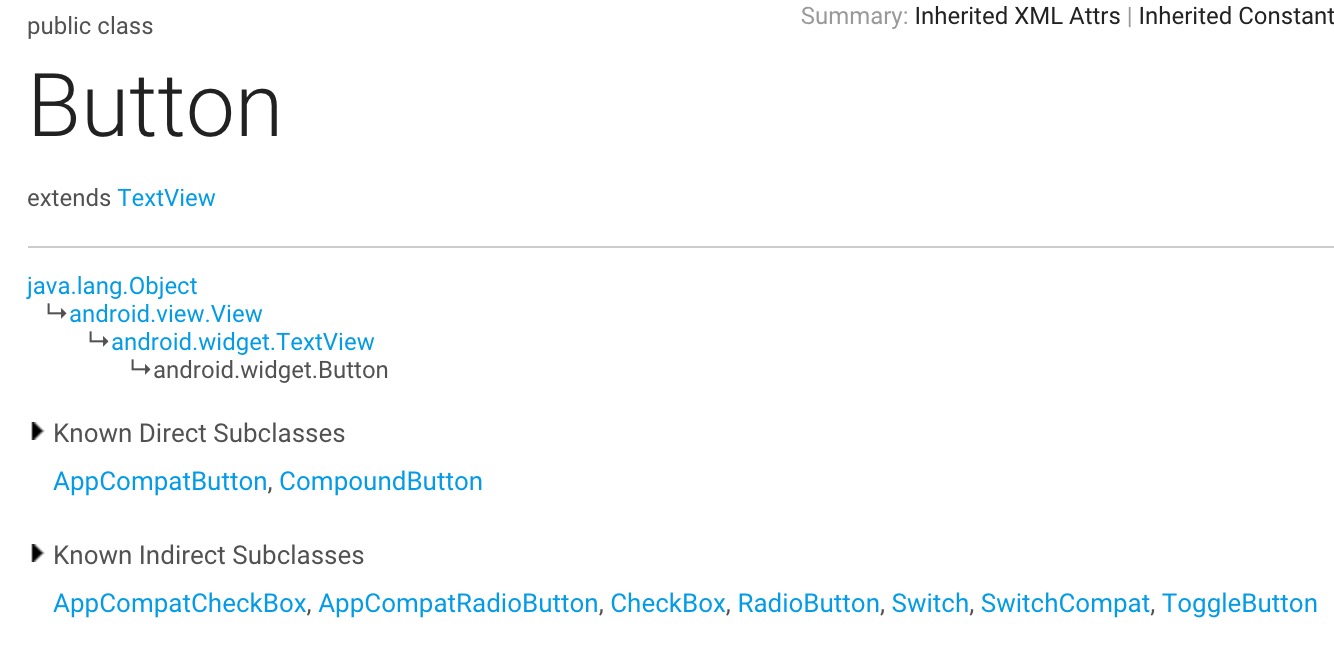This screenshot has width=1334, height=648.
Task: Collapse the Known Indirect Subclasses triangle
Action: [x=37, y=554]
